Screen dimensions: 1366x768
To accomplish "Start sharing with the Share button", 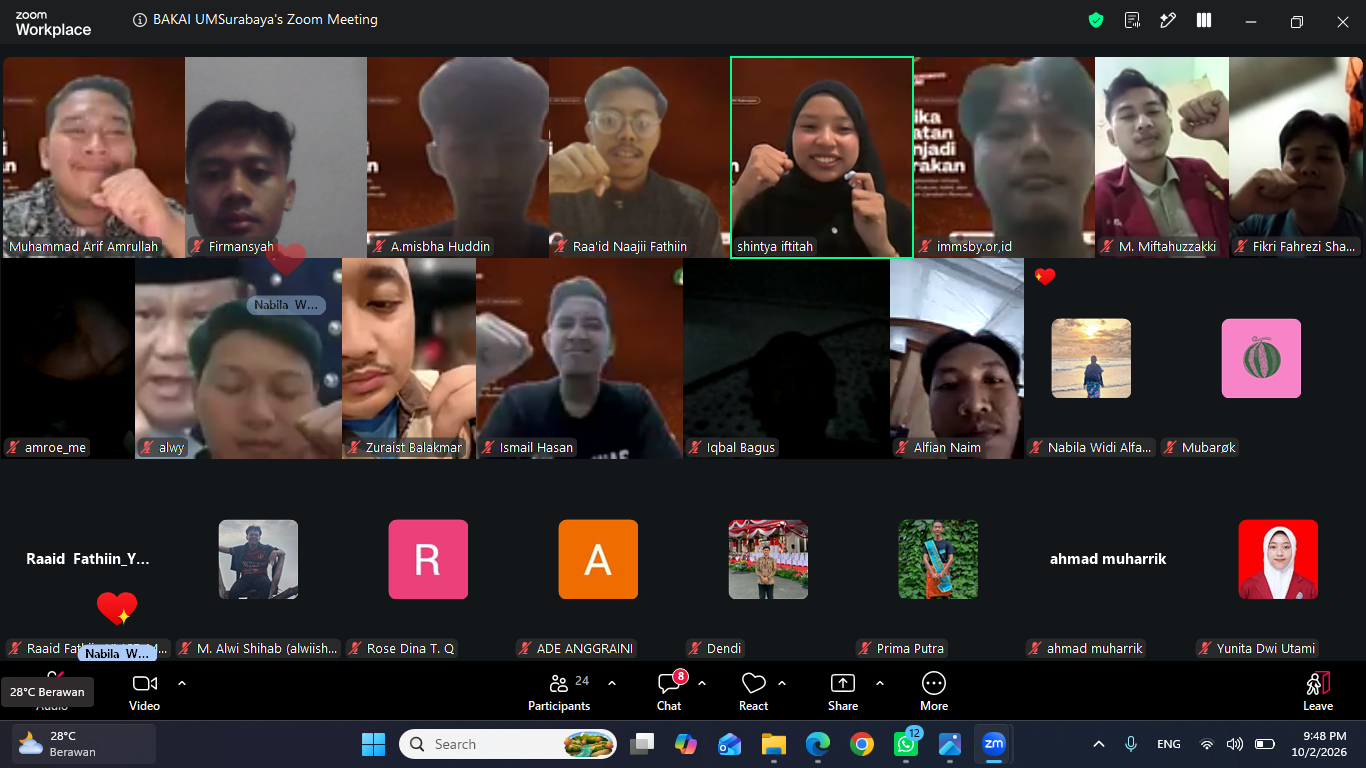I will (x=843, y=691).
